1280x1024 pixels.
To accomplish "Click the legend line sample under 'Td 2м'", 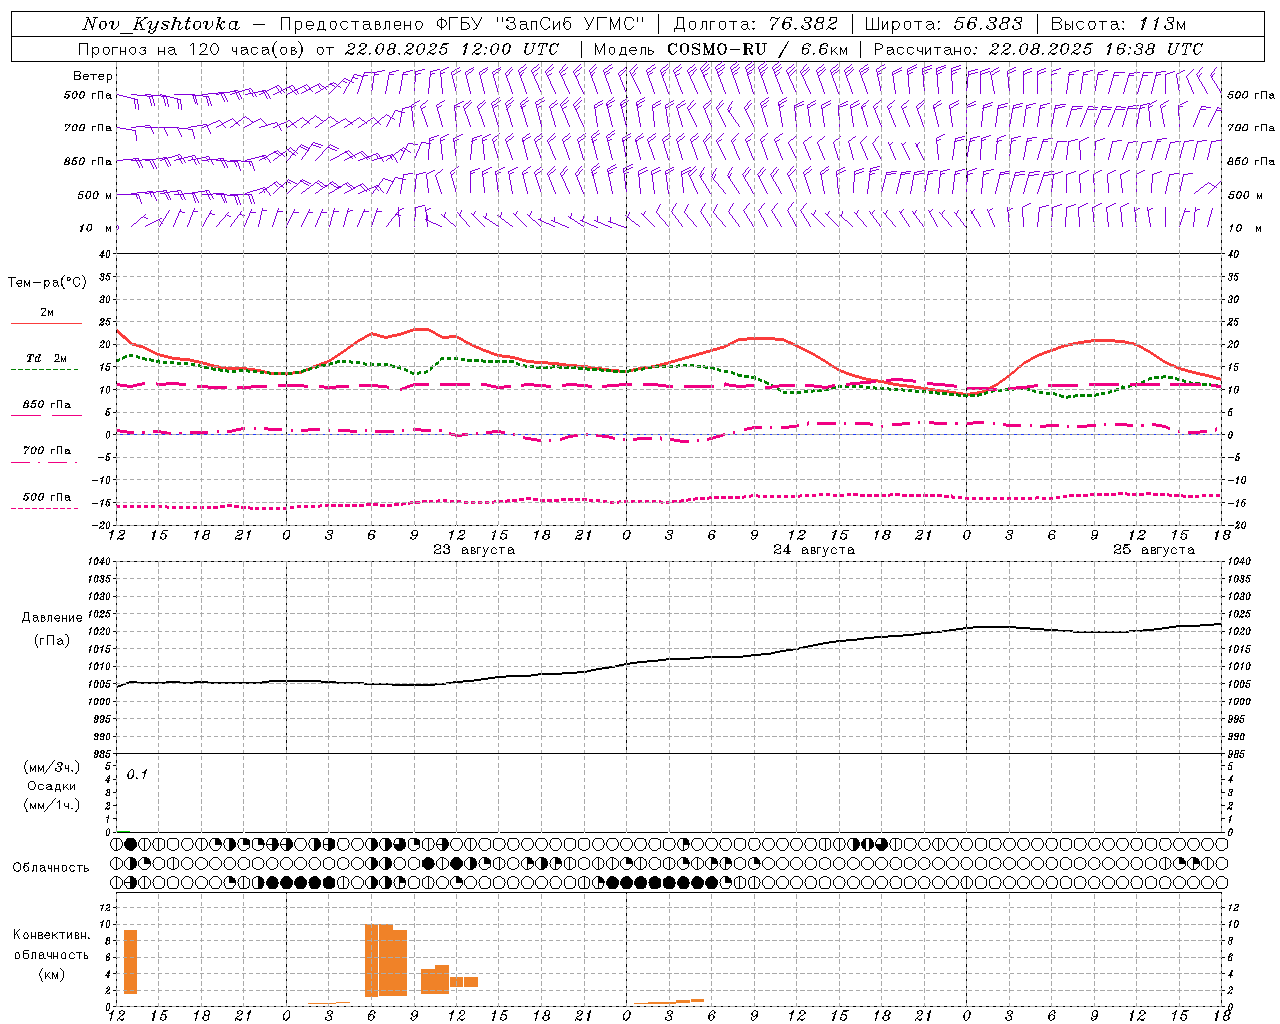I will pos(44,370).
